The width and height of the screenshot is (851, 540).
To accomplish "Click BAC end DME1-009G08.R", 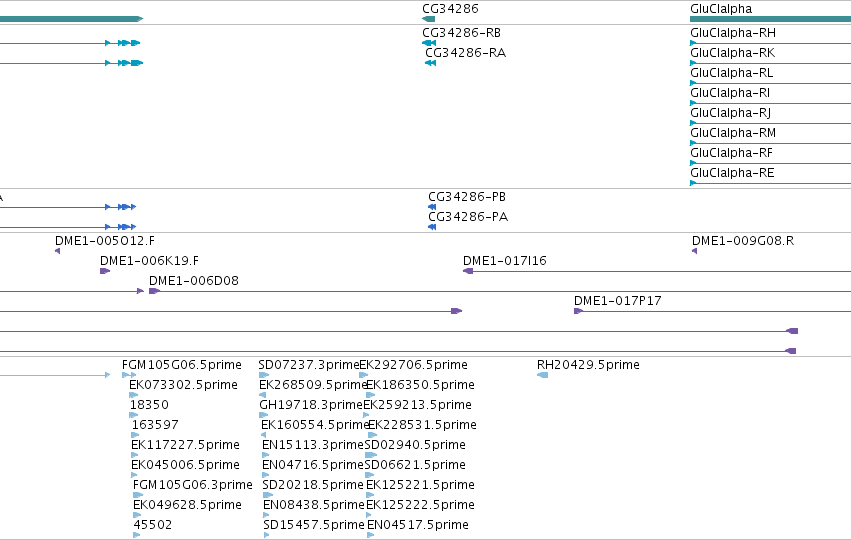I will [742, 240].
